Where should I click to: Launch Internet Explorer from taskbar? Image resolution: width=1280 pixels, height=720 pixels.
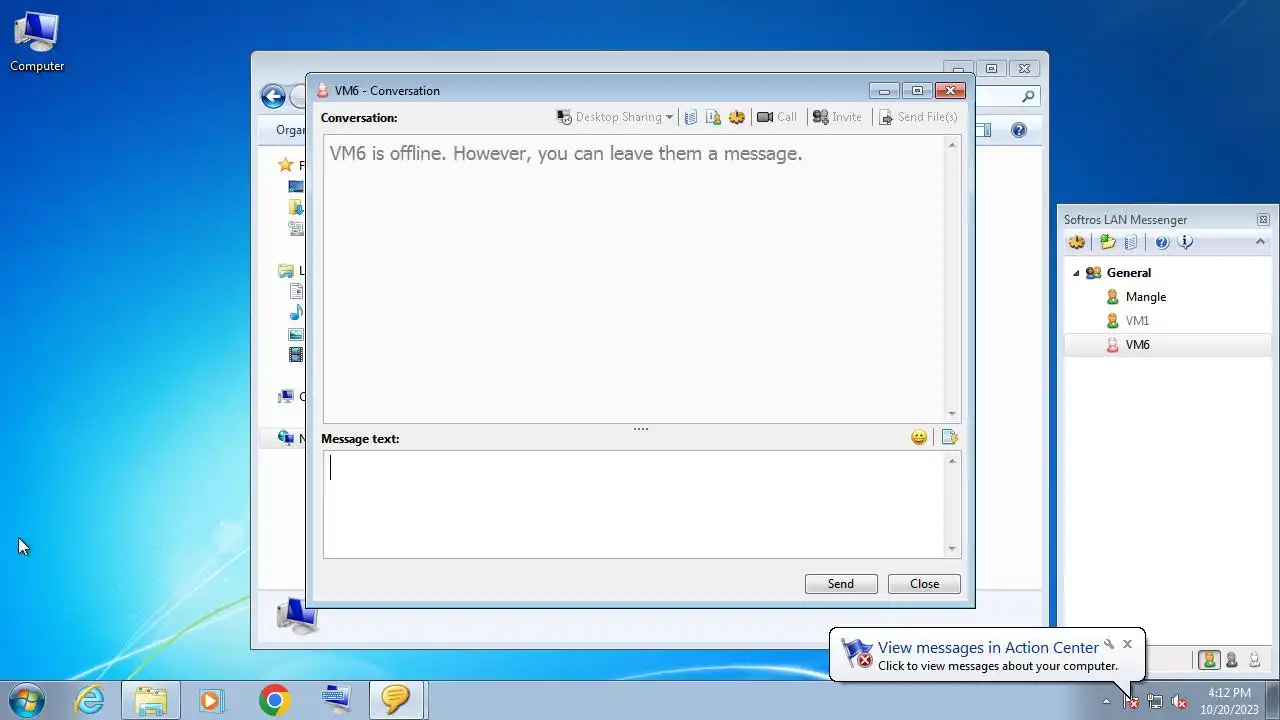tap(90, 700)
